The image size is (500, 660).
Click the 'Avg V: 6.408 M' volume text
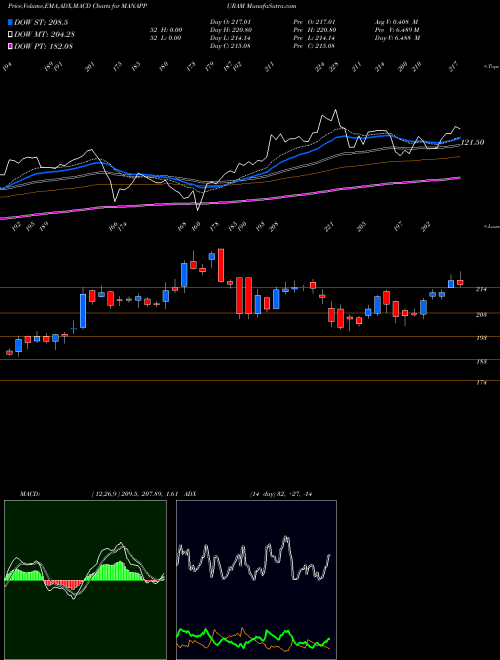click(397, 22)
